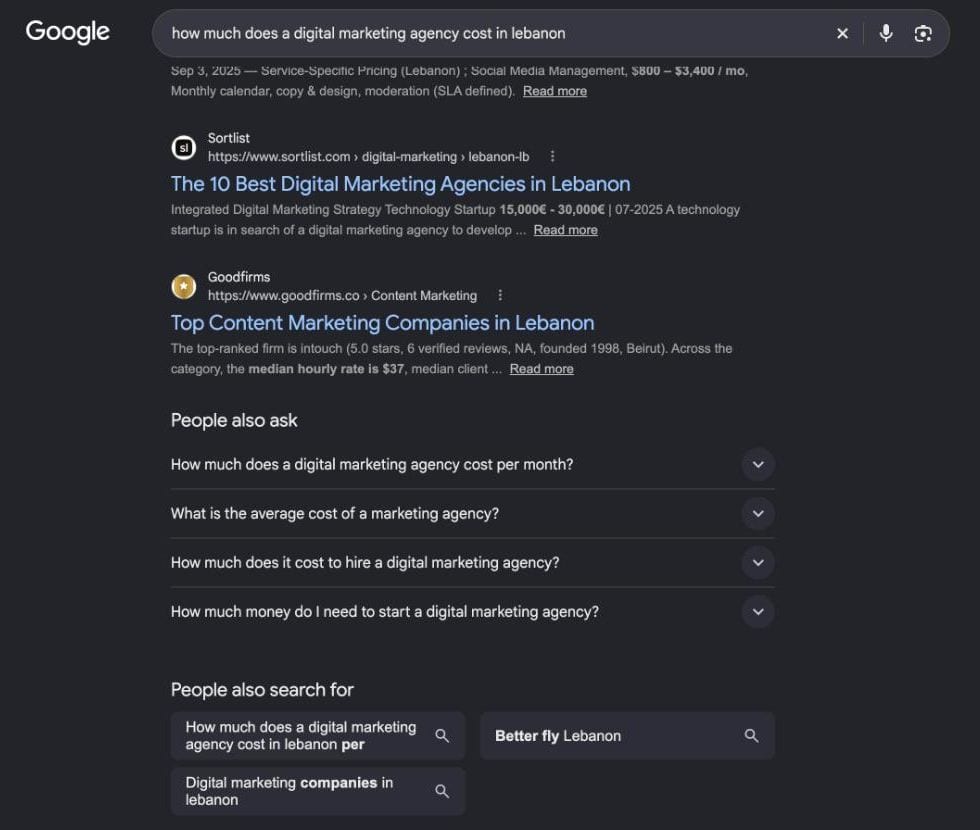Screen dimensions: 980x830
Task: Open Sortlist result three-dot options
Action: [x=552, y=156]
